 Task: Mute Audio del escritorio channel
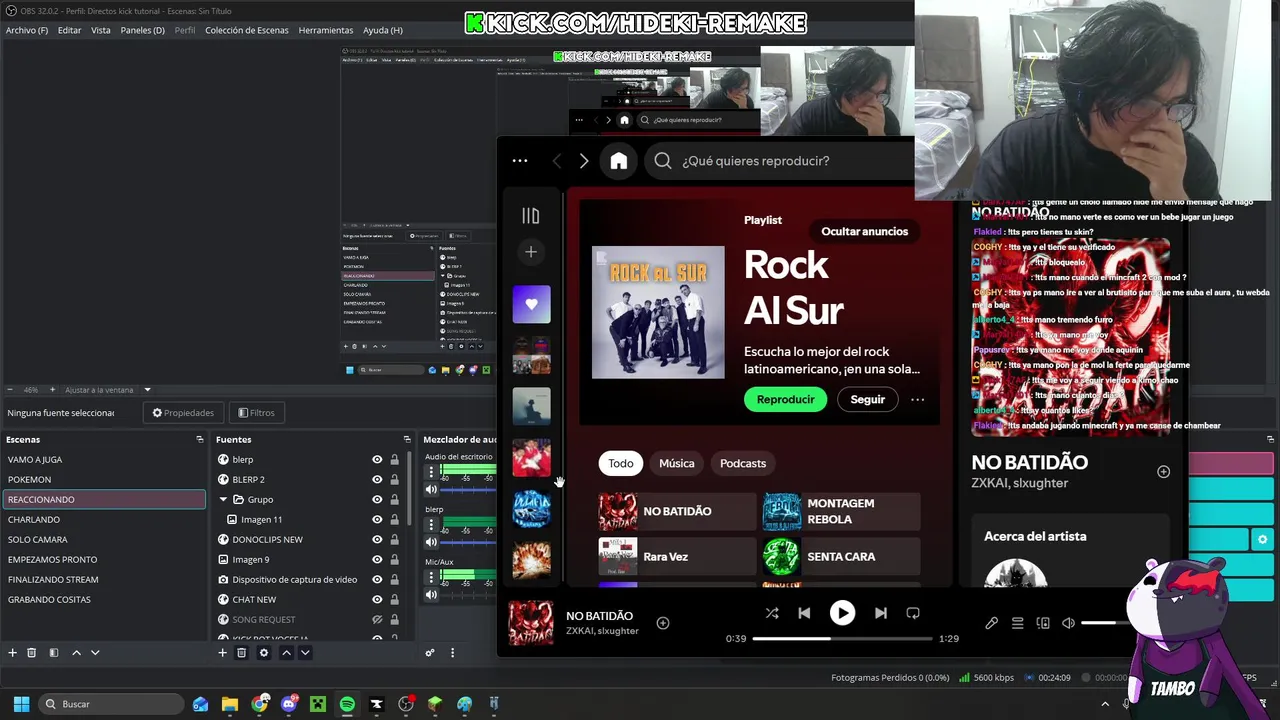(x=431, y=489)
